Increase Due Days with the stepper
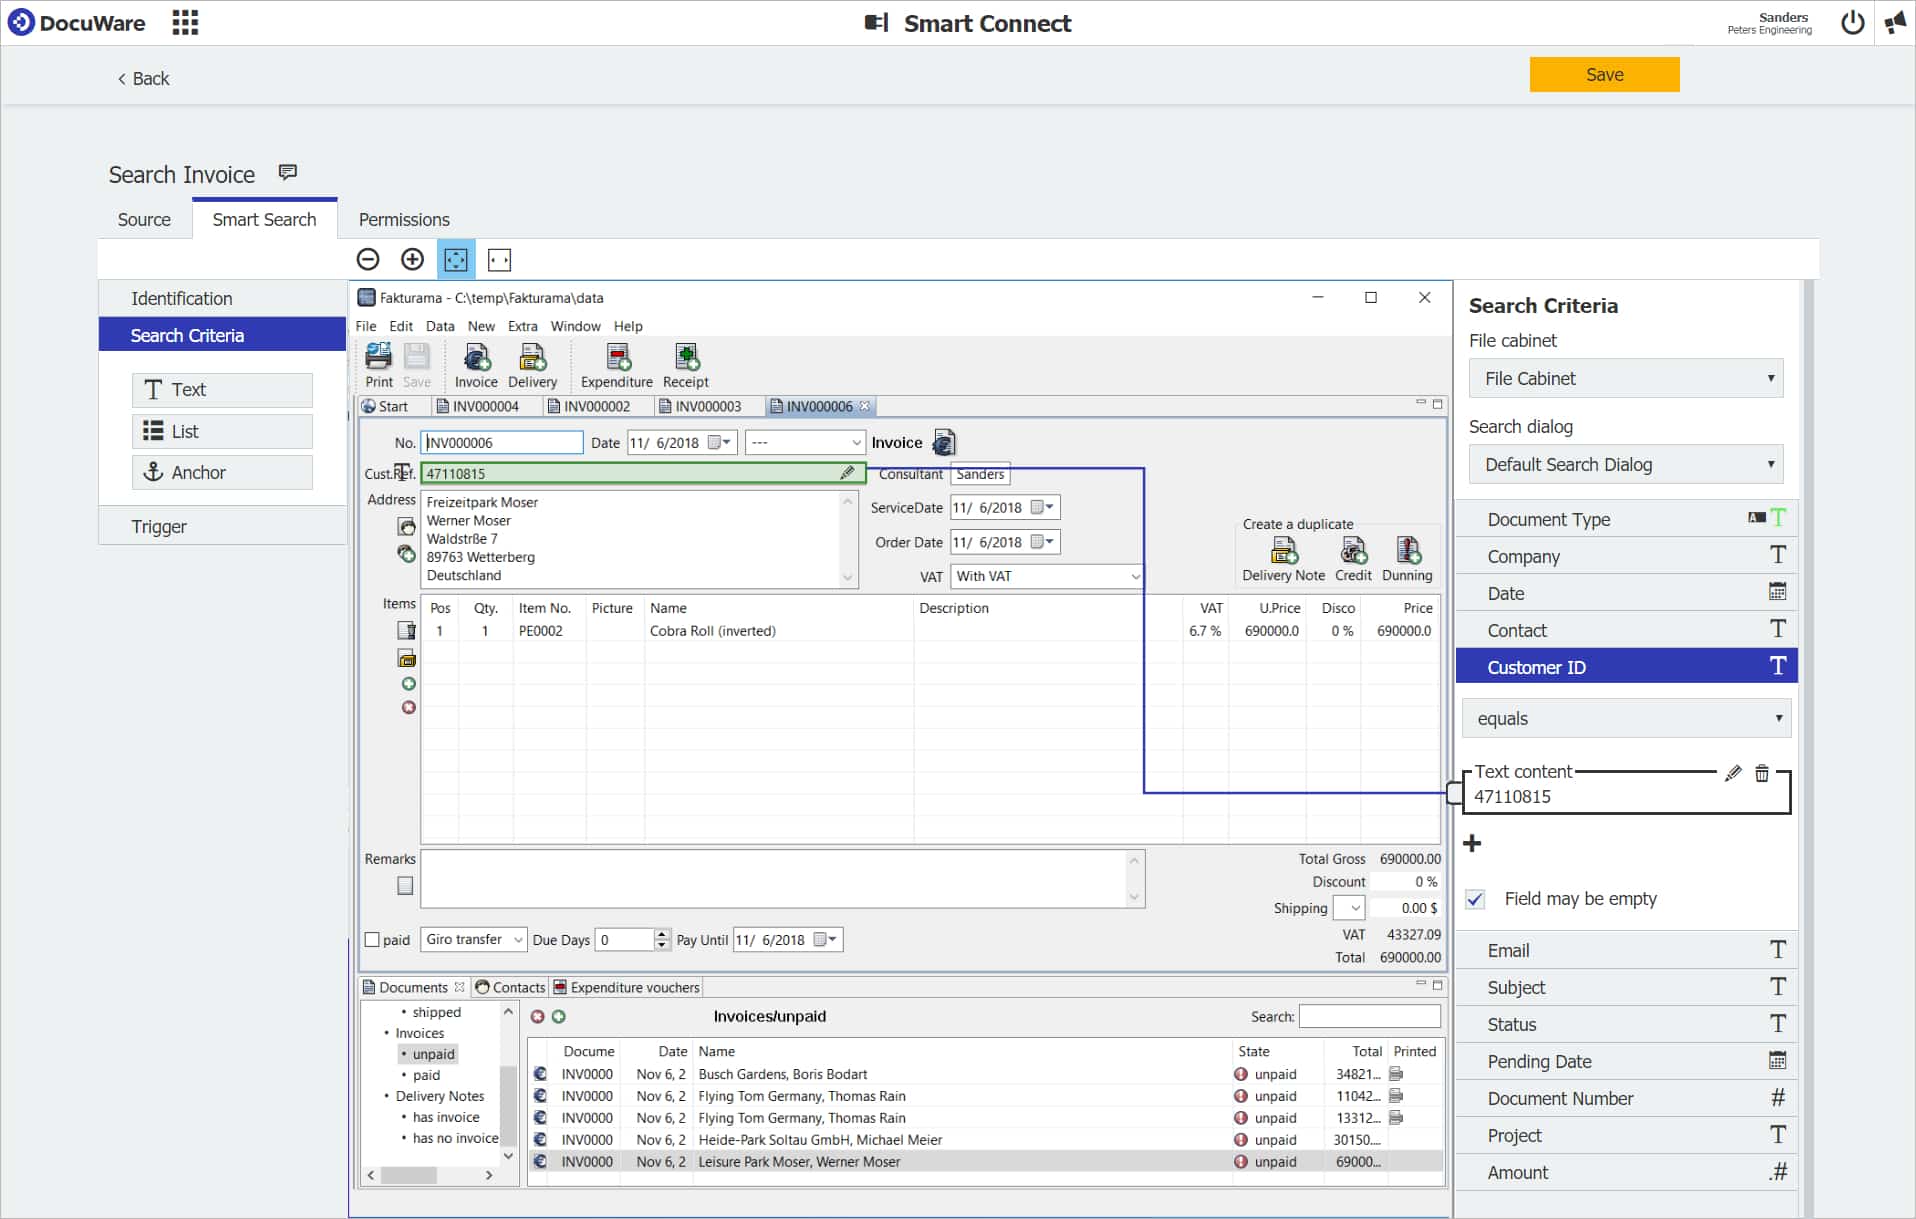1916x1219 pixels. [x=660, y=935]
